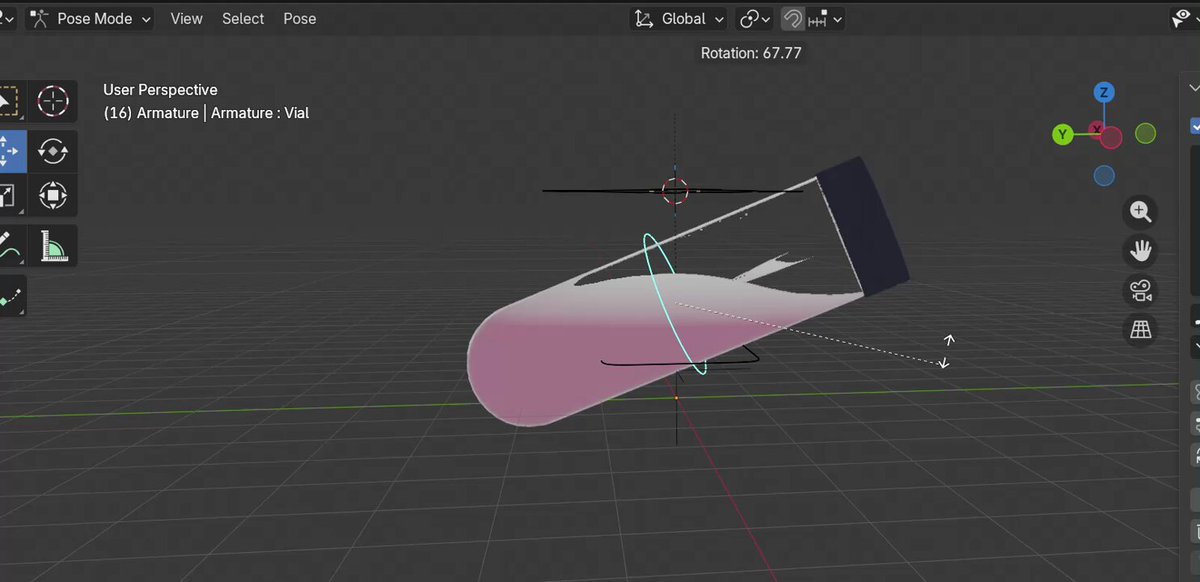Image resolution: width=1200 pixels, height=582 pixels.
Task: Click the unlabeled dark blue negative-Z gizmo ball
Action: 1104,176
